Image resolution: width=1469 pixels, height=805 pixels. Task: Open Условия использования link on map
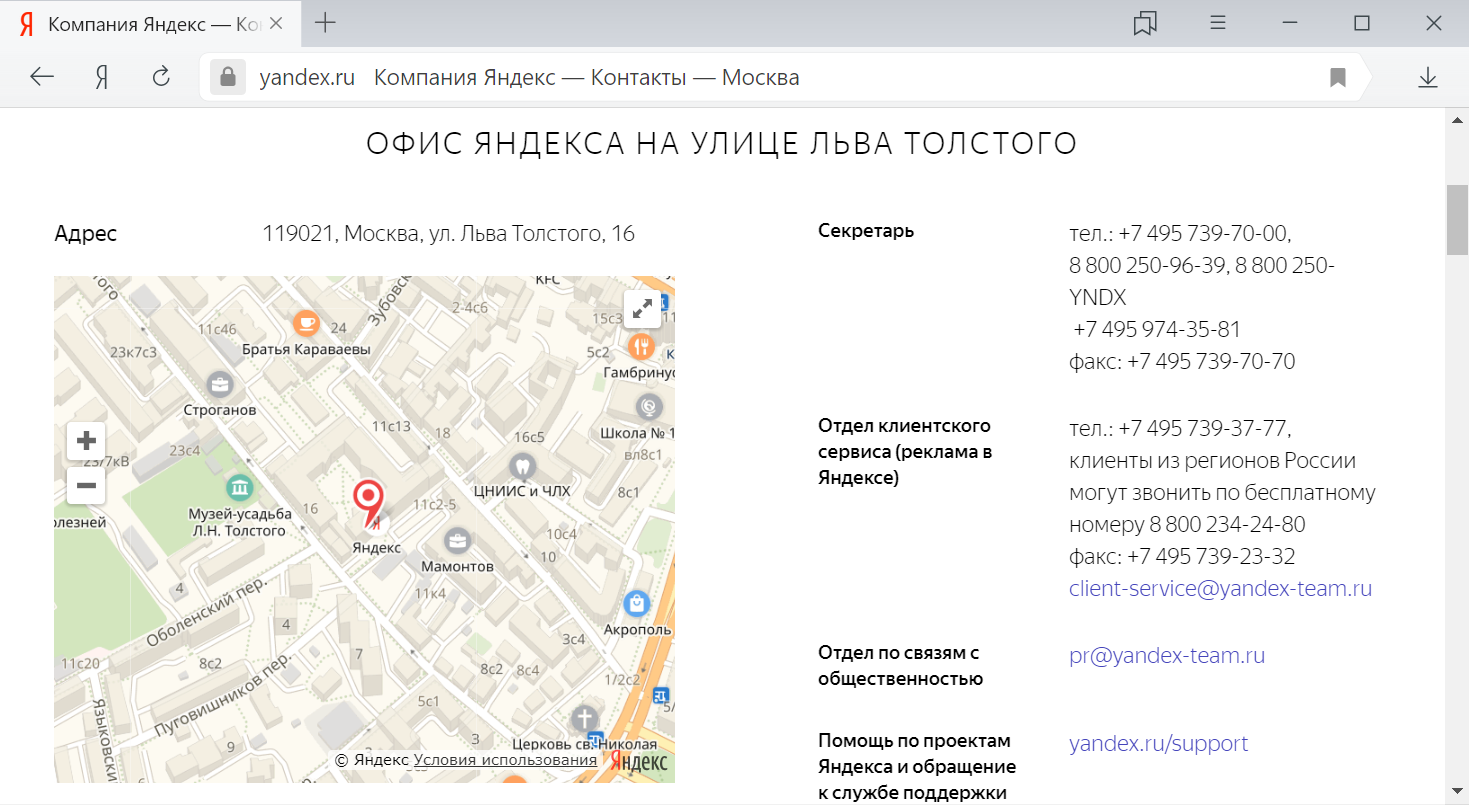(505, 760)
